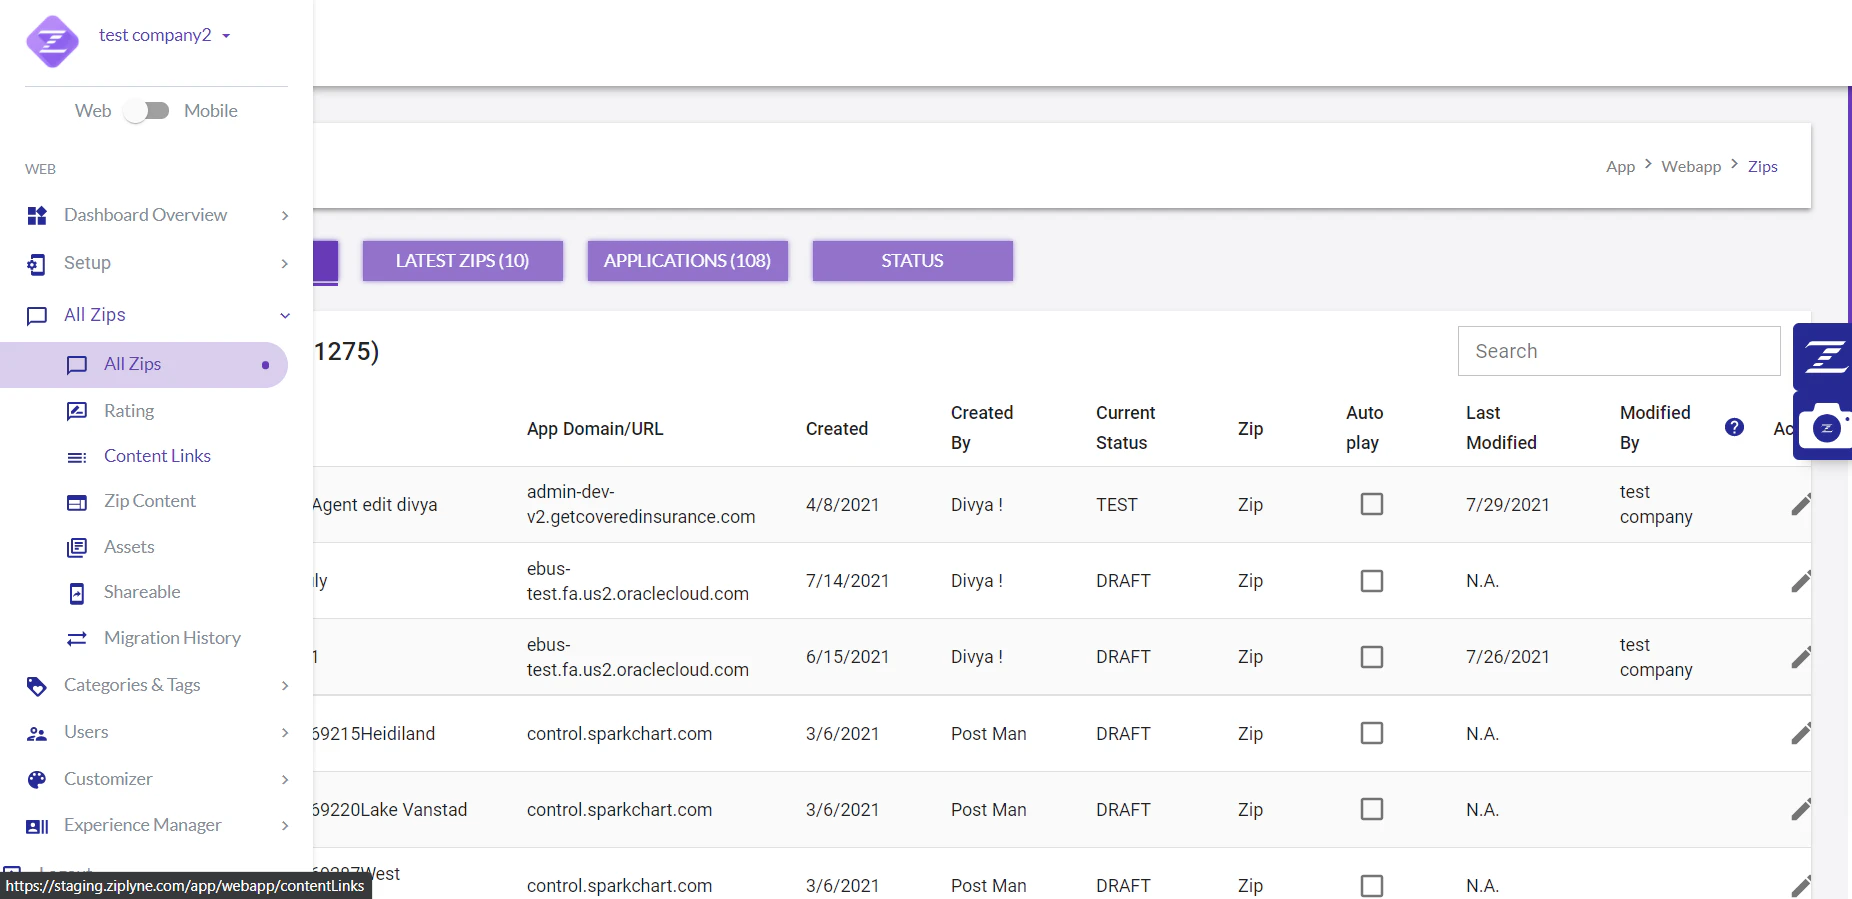Image resolution: width=1852 pixels, height=899 pixels.
Task: Click the All Zips parent chat icon
Action: pyautogui.click(x=37, y=316)
